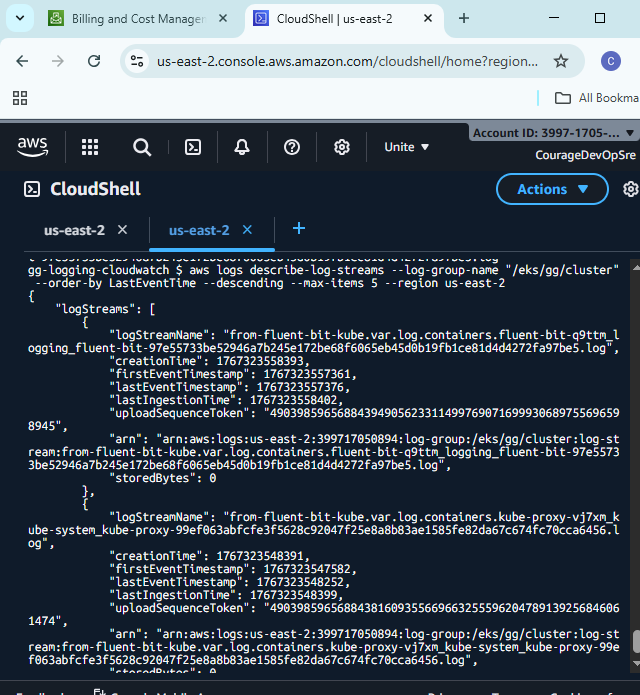Add a new CloudShell terminal tab
Image resolution: width=640 pixels, height=695 pixels.
tap(298, 229)
